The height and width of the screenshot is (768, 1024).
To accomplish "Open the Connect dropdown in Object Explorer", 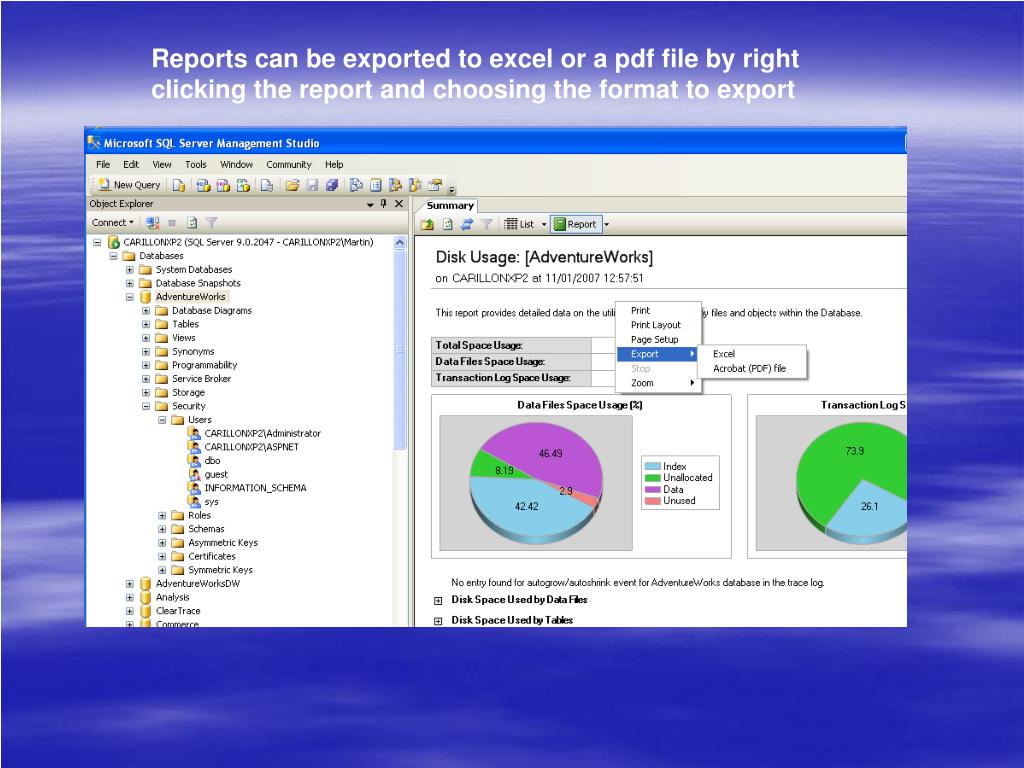I will pyautogui.click(x=112, y=223).
